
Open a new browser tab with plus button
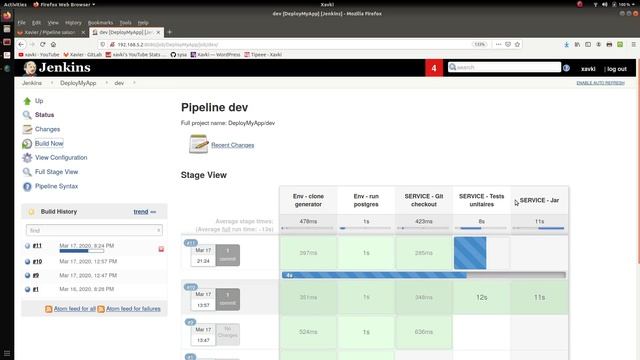pos(170,32)
